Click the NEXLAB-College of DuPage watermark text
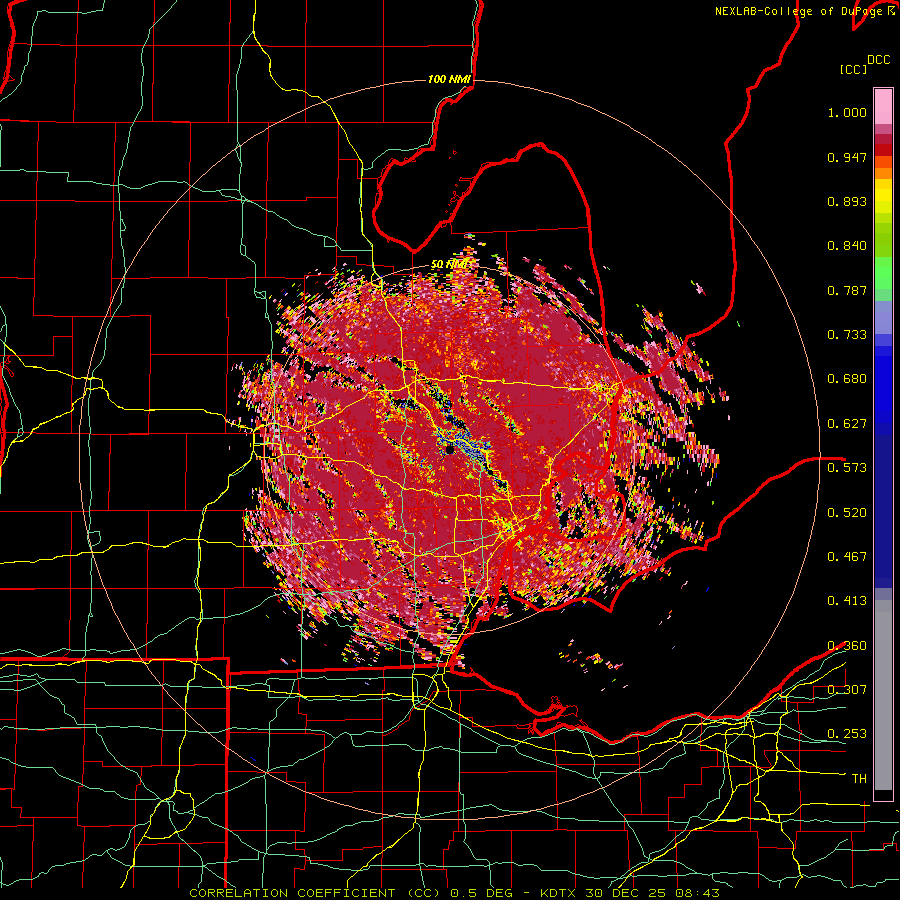Viewport: 900px width, 900px height. click(x=804, y=11)
